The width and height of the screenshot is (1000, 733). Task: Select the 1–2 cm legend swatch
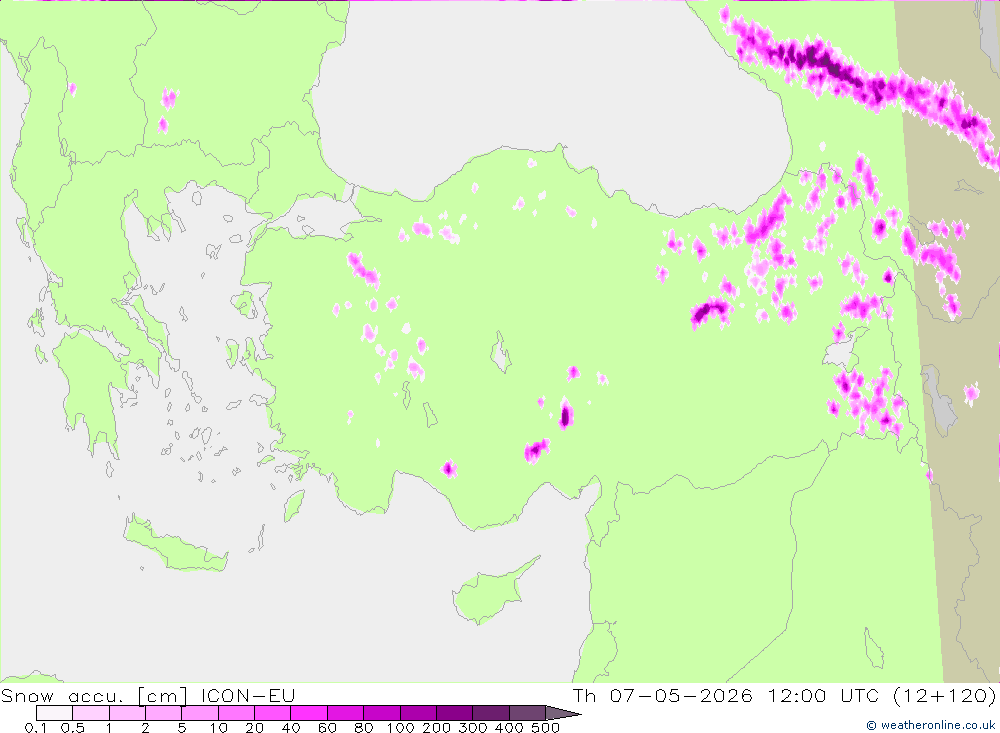[x=127, y=713]
